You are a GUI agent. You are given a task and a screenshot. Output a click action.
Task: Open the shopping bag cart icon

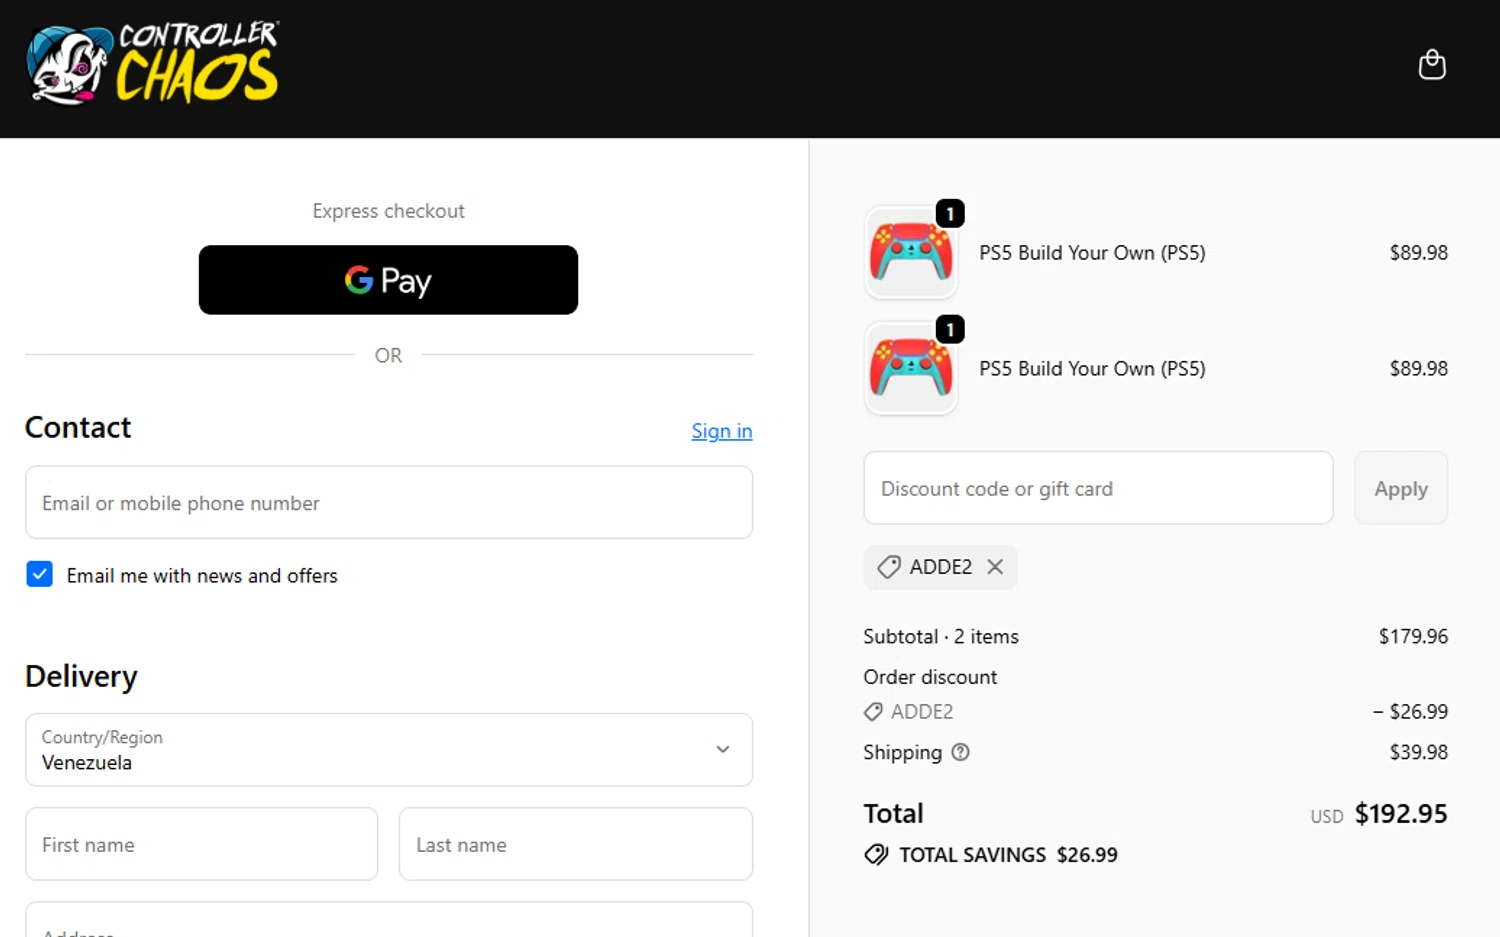tap(1432, 65)
